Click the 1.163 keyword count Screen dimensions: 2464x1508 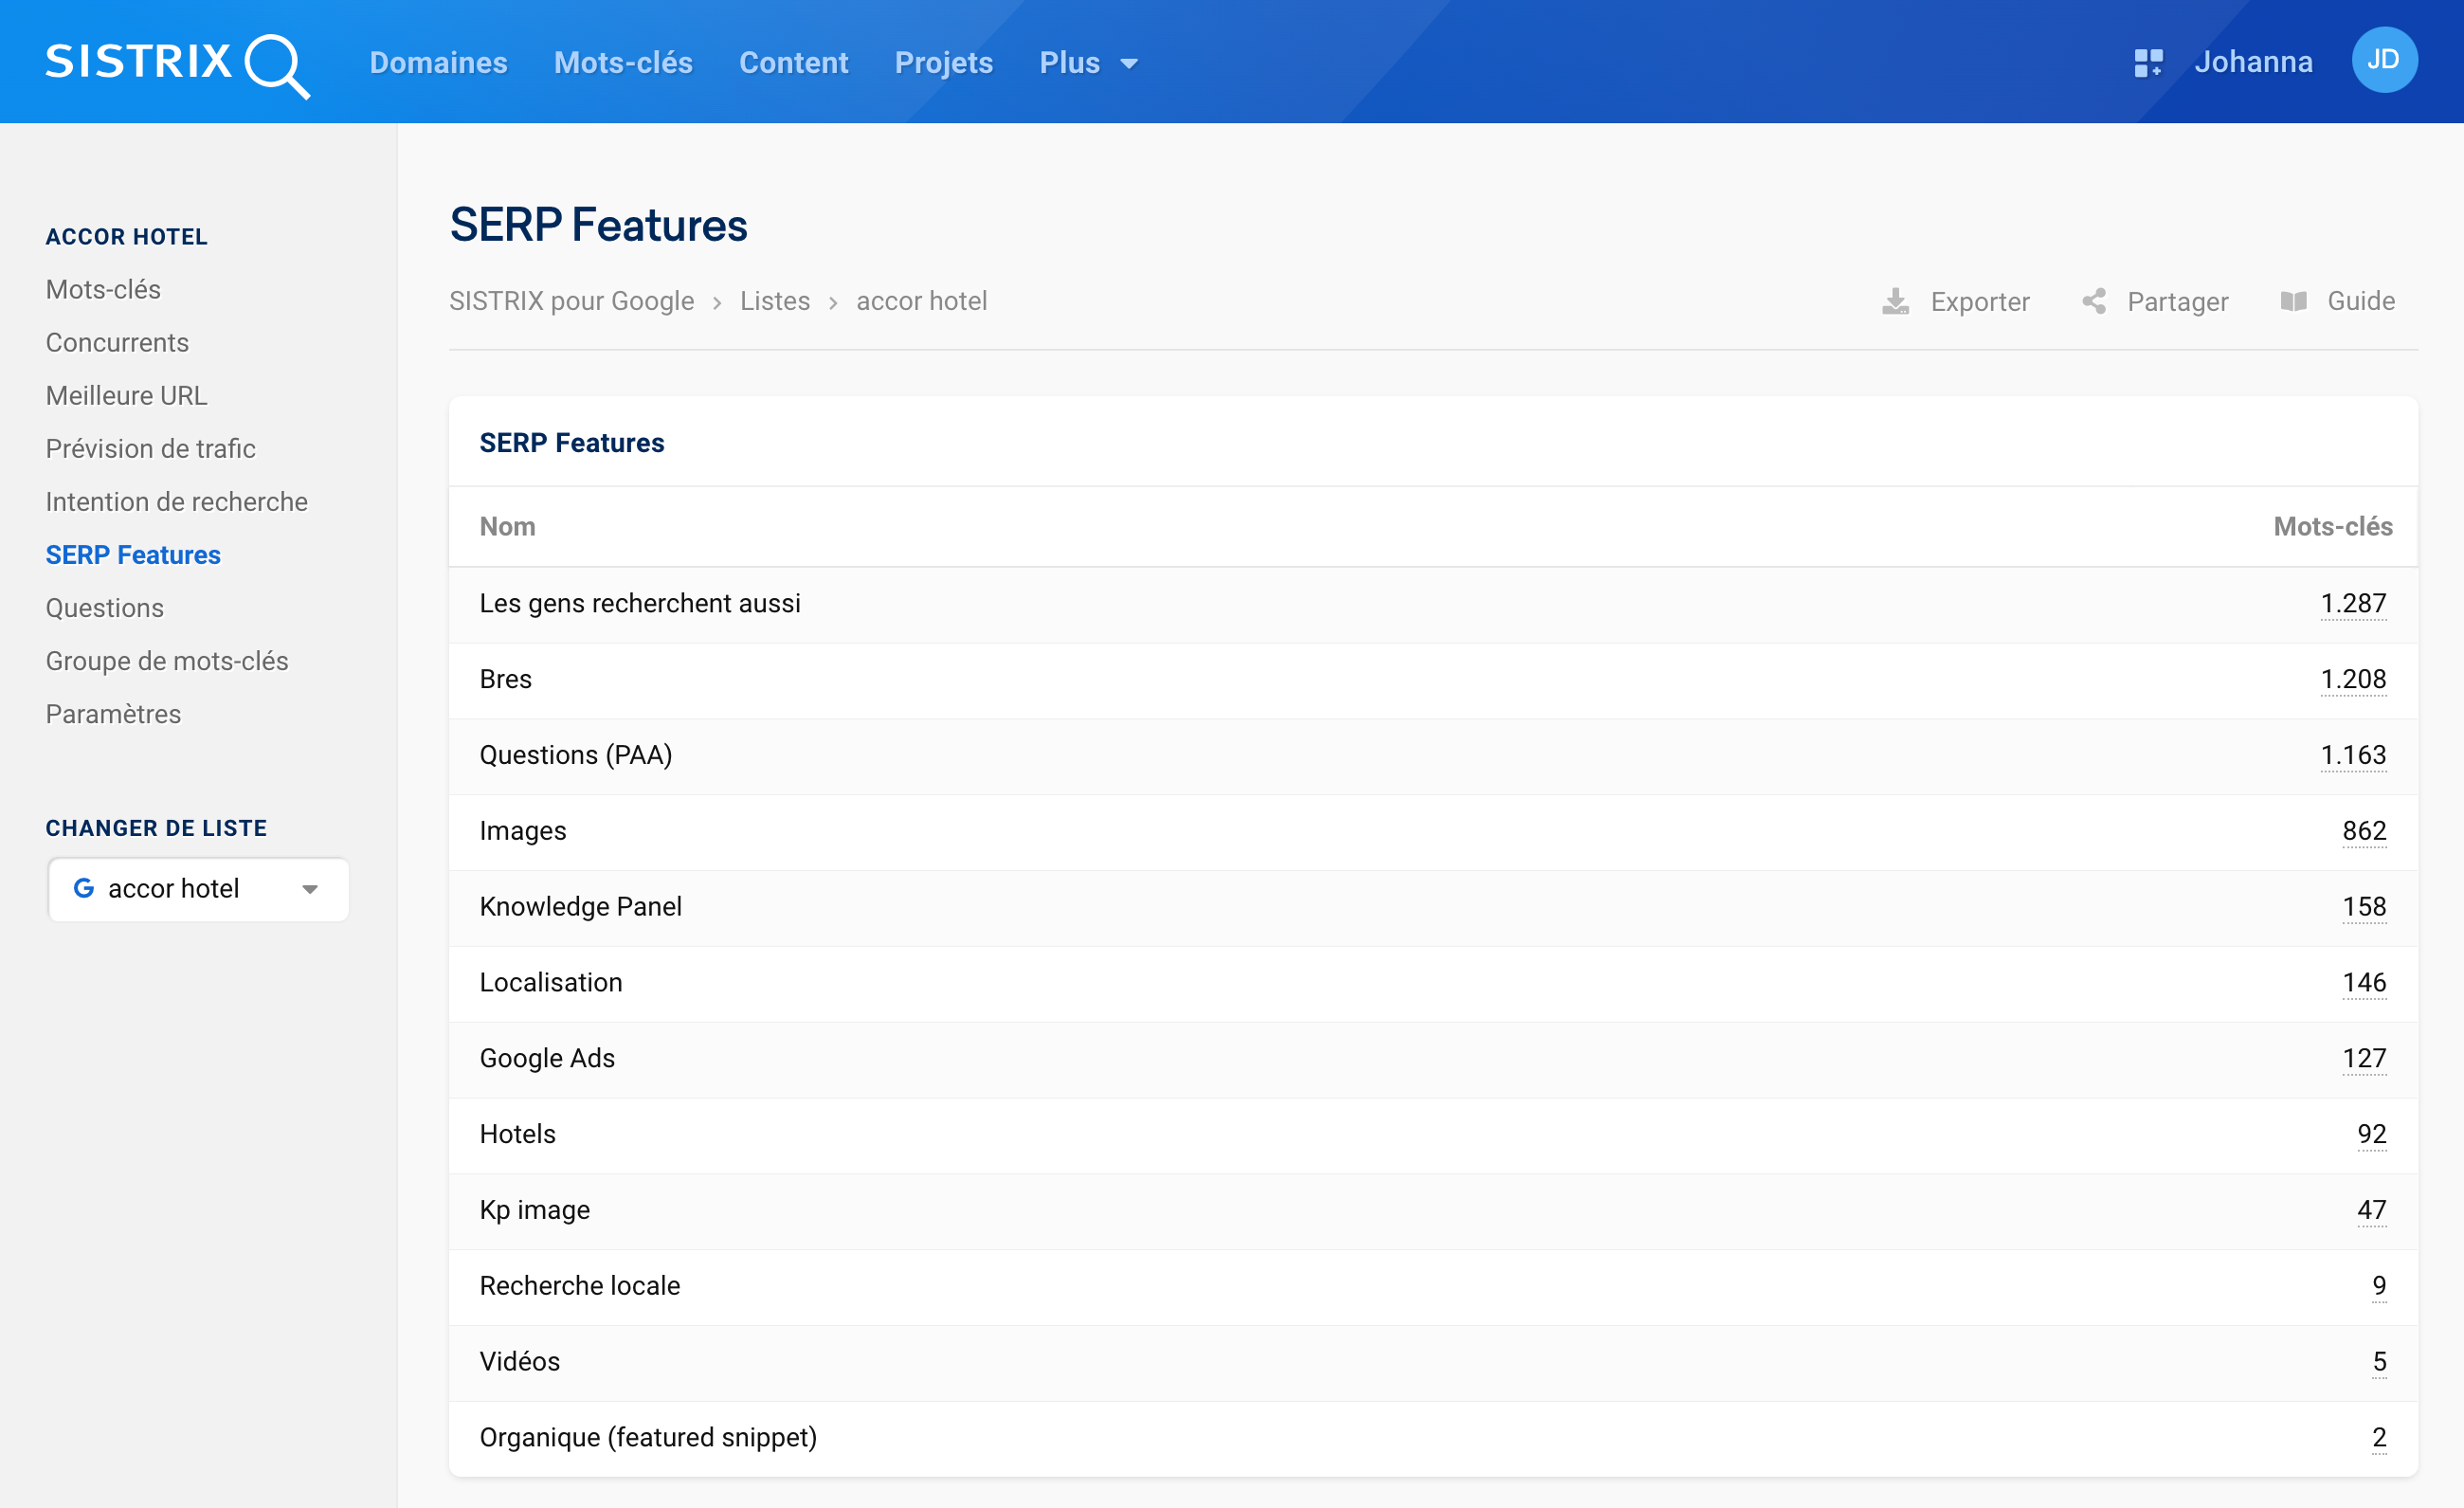coord(2353,755)
